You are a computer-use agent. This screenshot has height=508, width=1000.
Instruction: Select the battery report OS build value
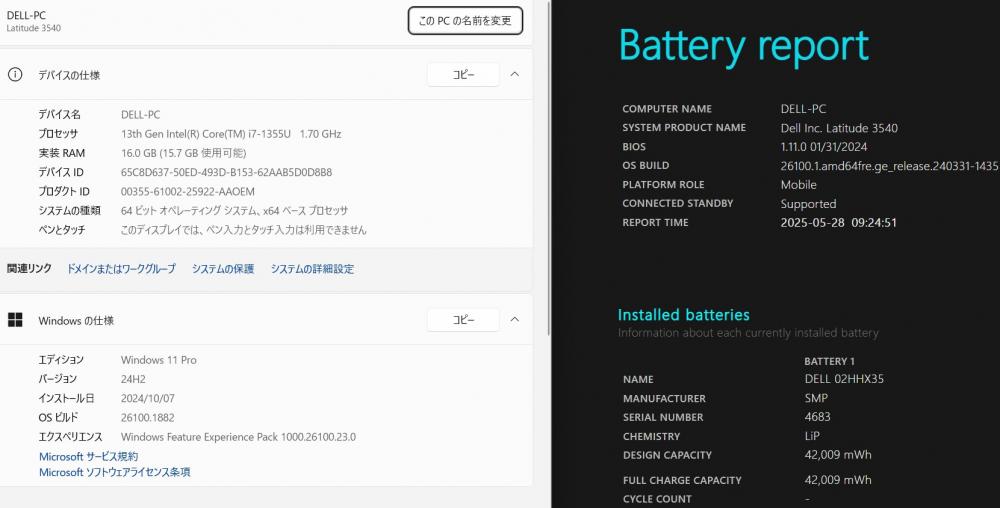890,166
